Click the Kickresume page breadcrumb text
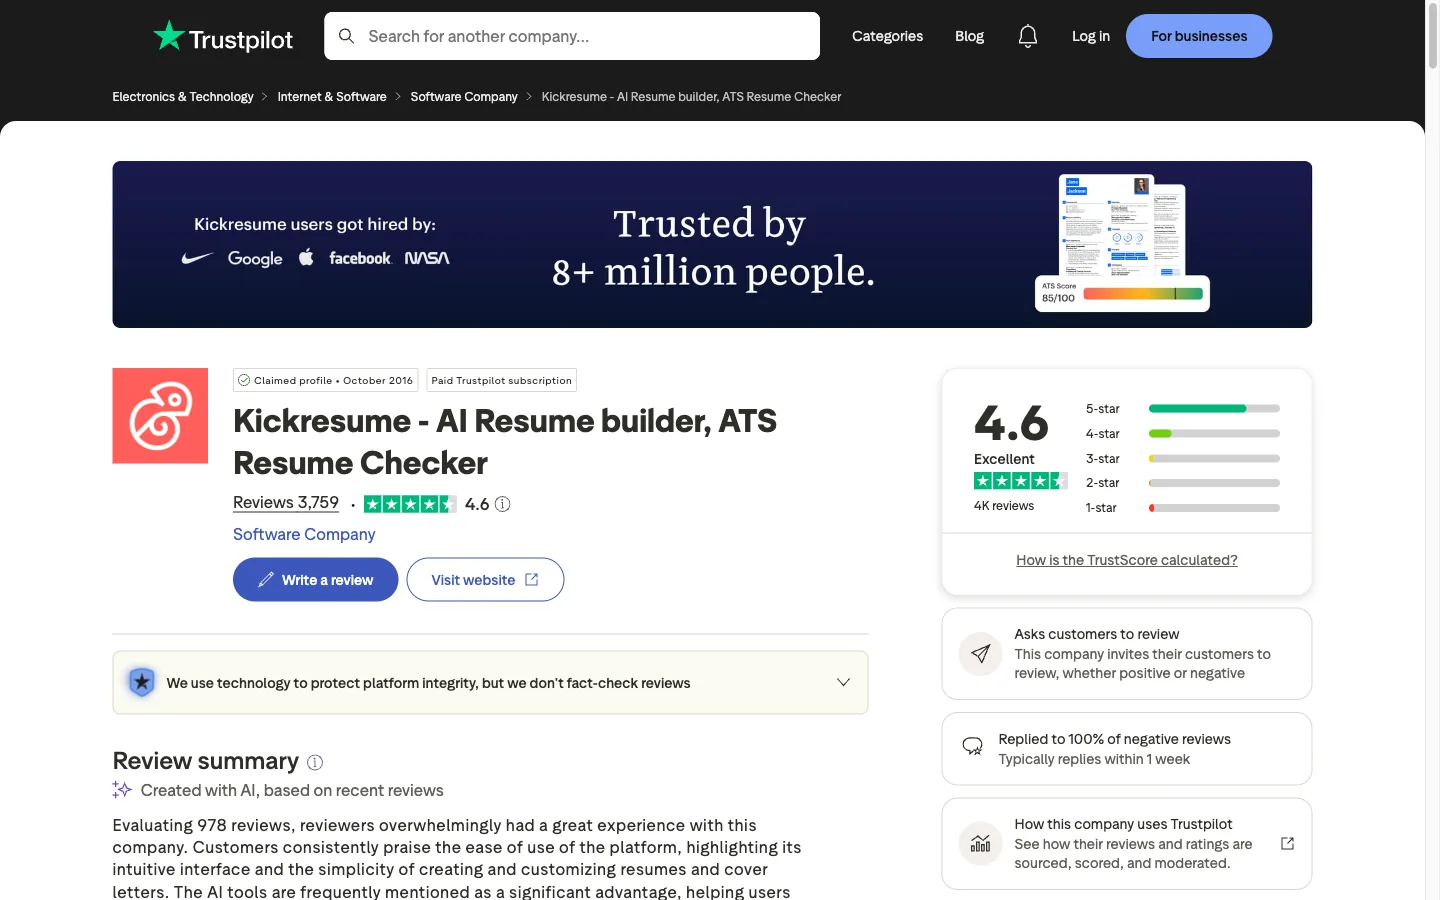Screen dimensions: 1440x900 click(x=691, y=97)
